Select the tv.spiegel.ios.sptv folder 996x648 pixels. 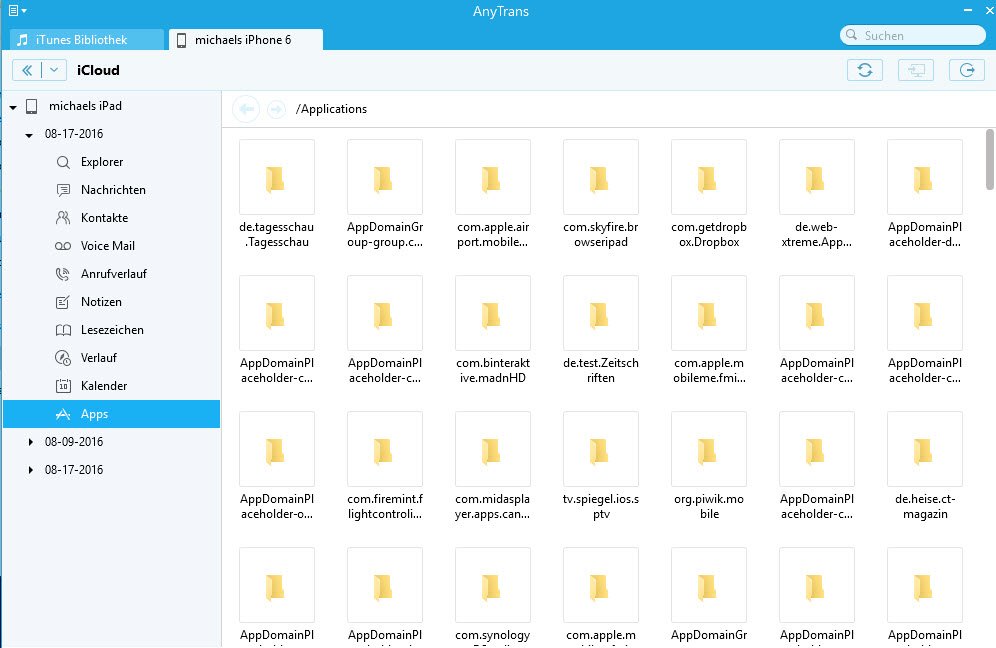(x=601, y=466)
